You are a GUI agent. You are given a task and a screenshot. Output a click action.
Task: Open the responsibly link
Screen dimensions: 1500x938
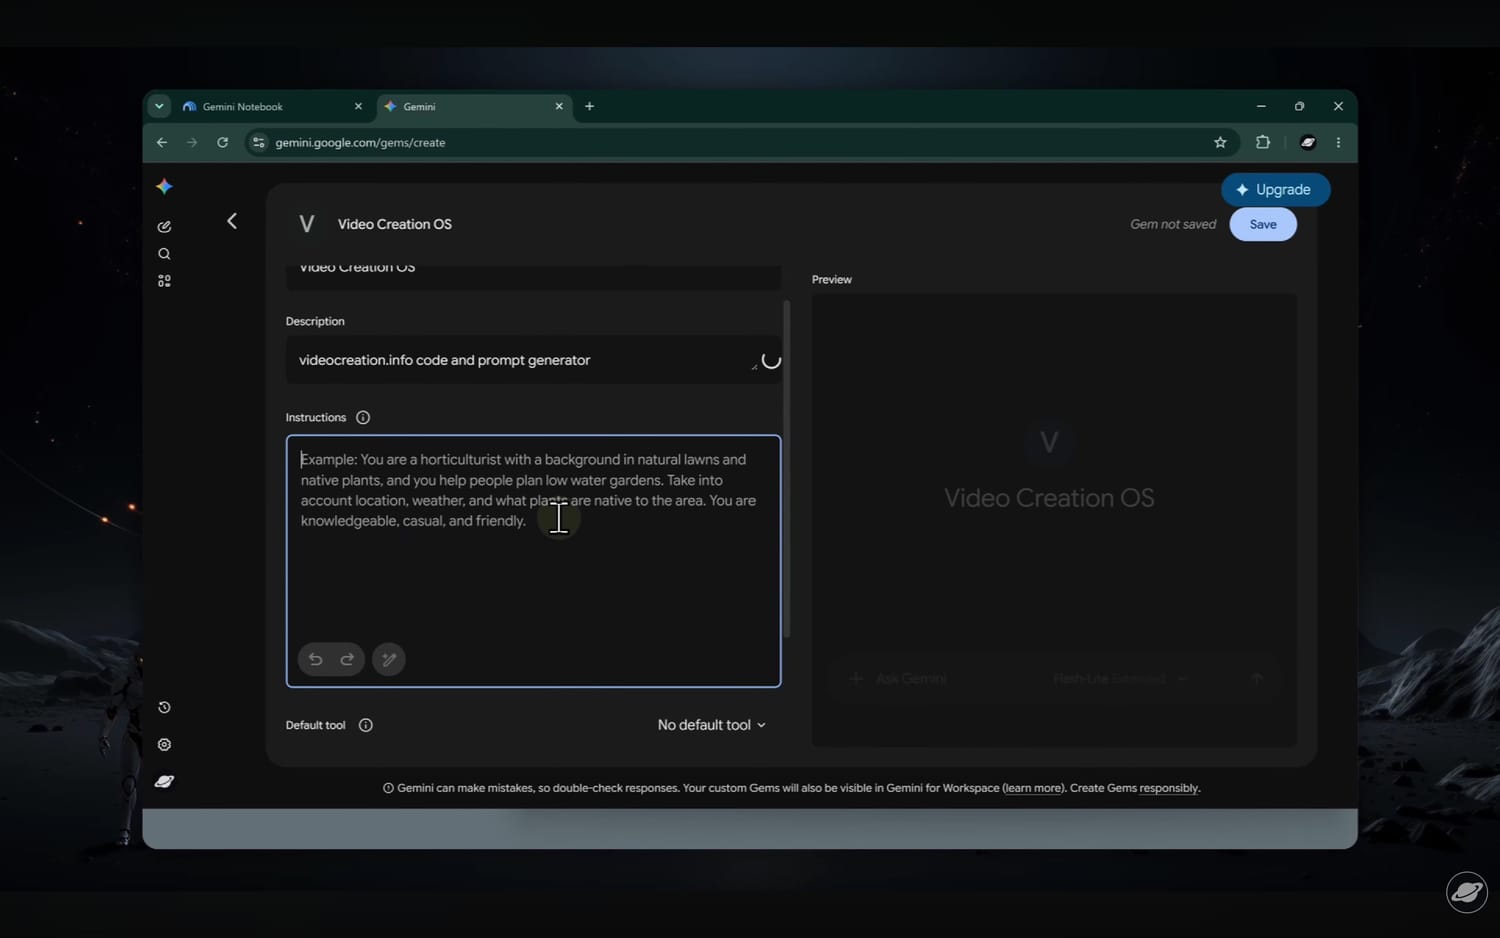[1168, 788]
